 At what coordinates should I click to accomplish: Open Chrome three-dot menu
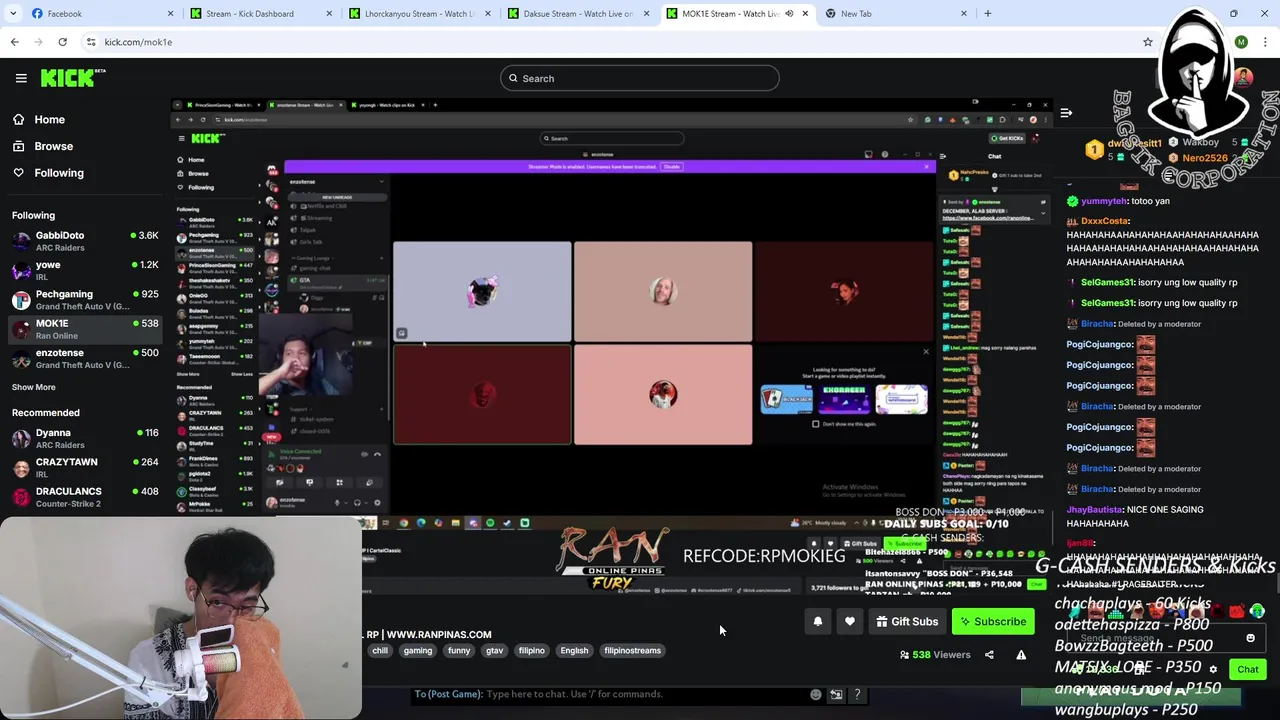point(1265,42)
